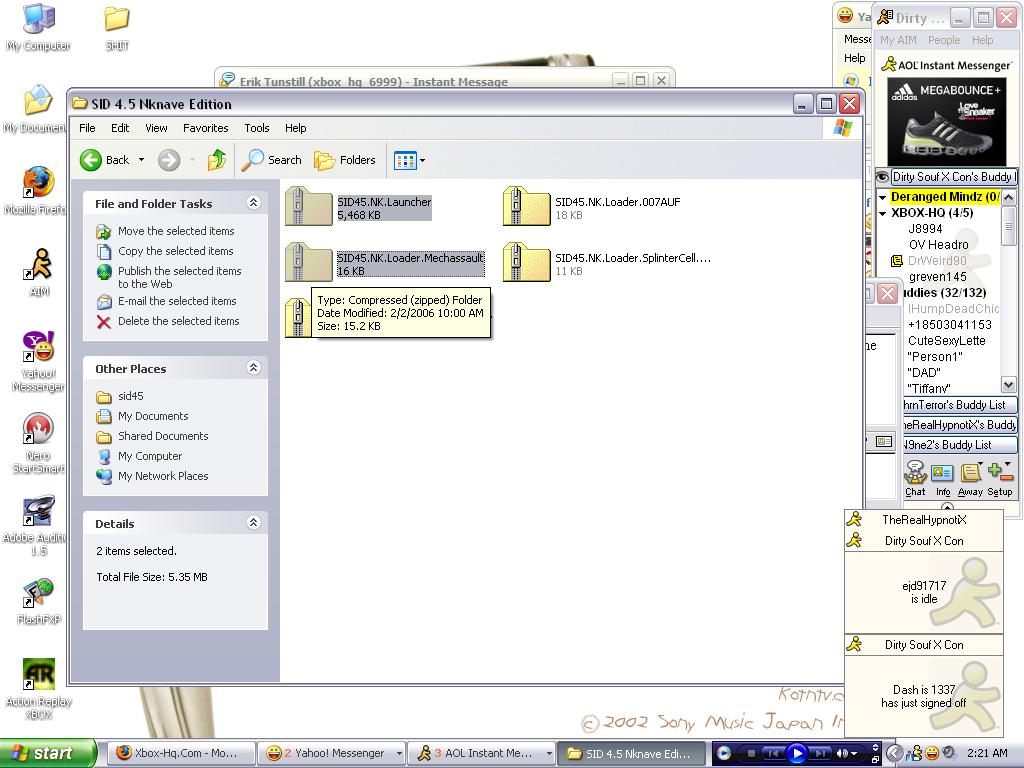Open Mozilla Firefox desktop shortcut
The width and height of the screenshot is (1024, 768).
coord(37,191)
